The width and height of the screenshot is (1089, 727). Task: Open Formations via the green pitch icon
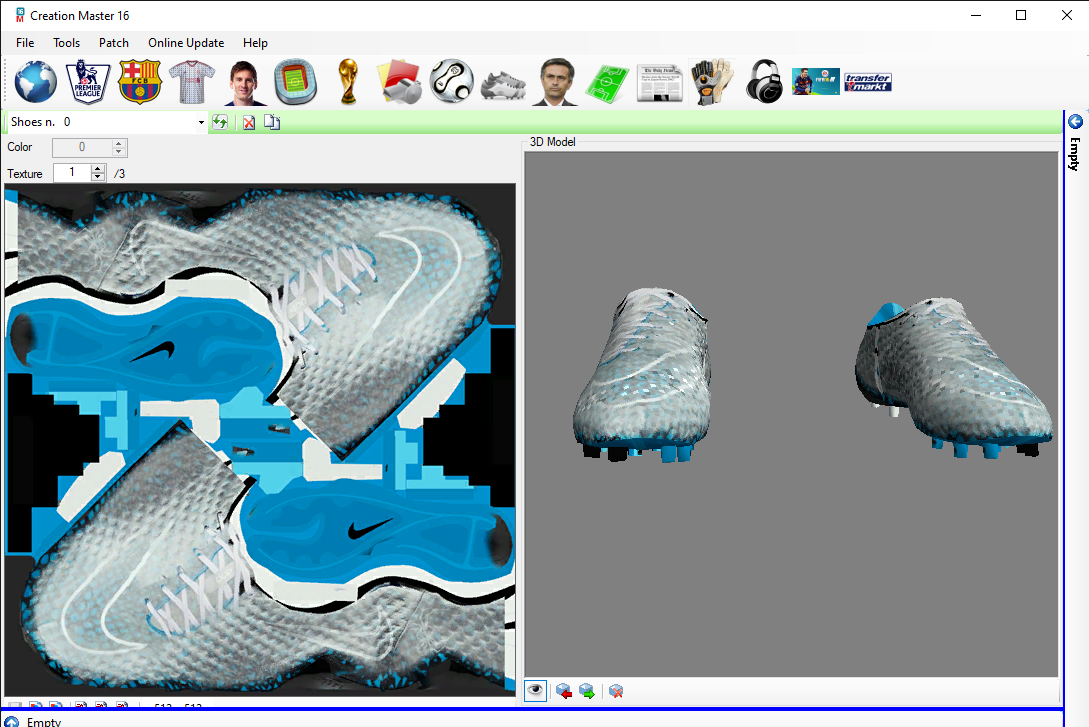607,83
